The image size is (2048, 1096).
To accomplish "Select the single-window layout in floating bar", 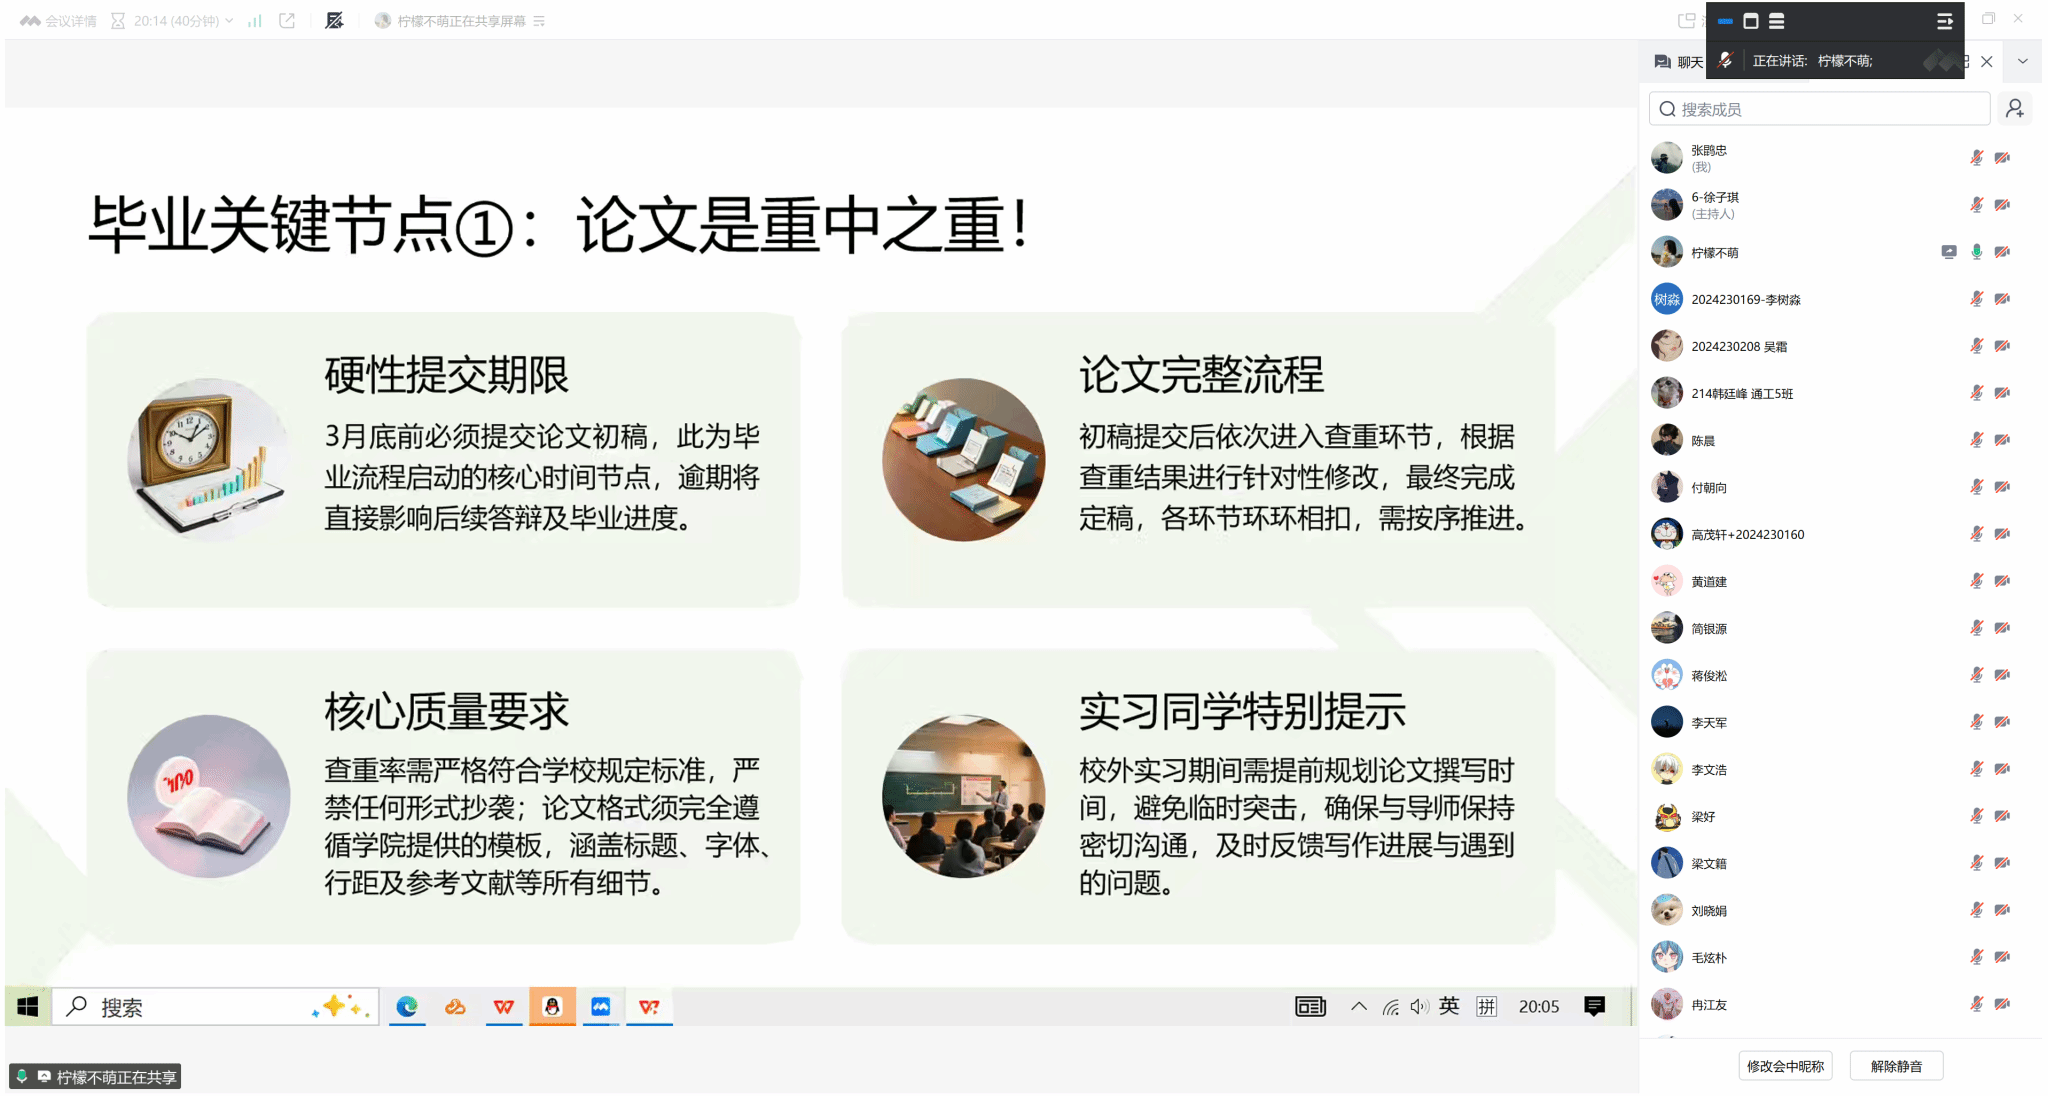I will pos(1751,21).
